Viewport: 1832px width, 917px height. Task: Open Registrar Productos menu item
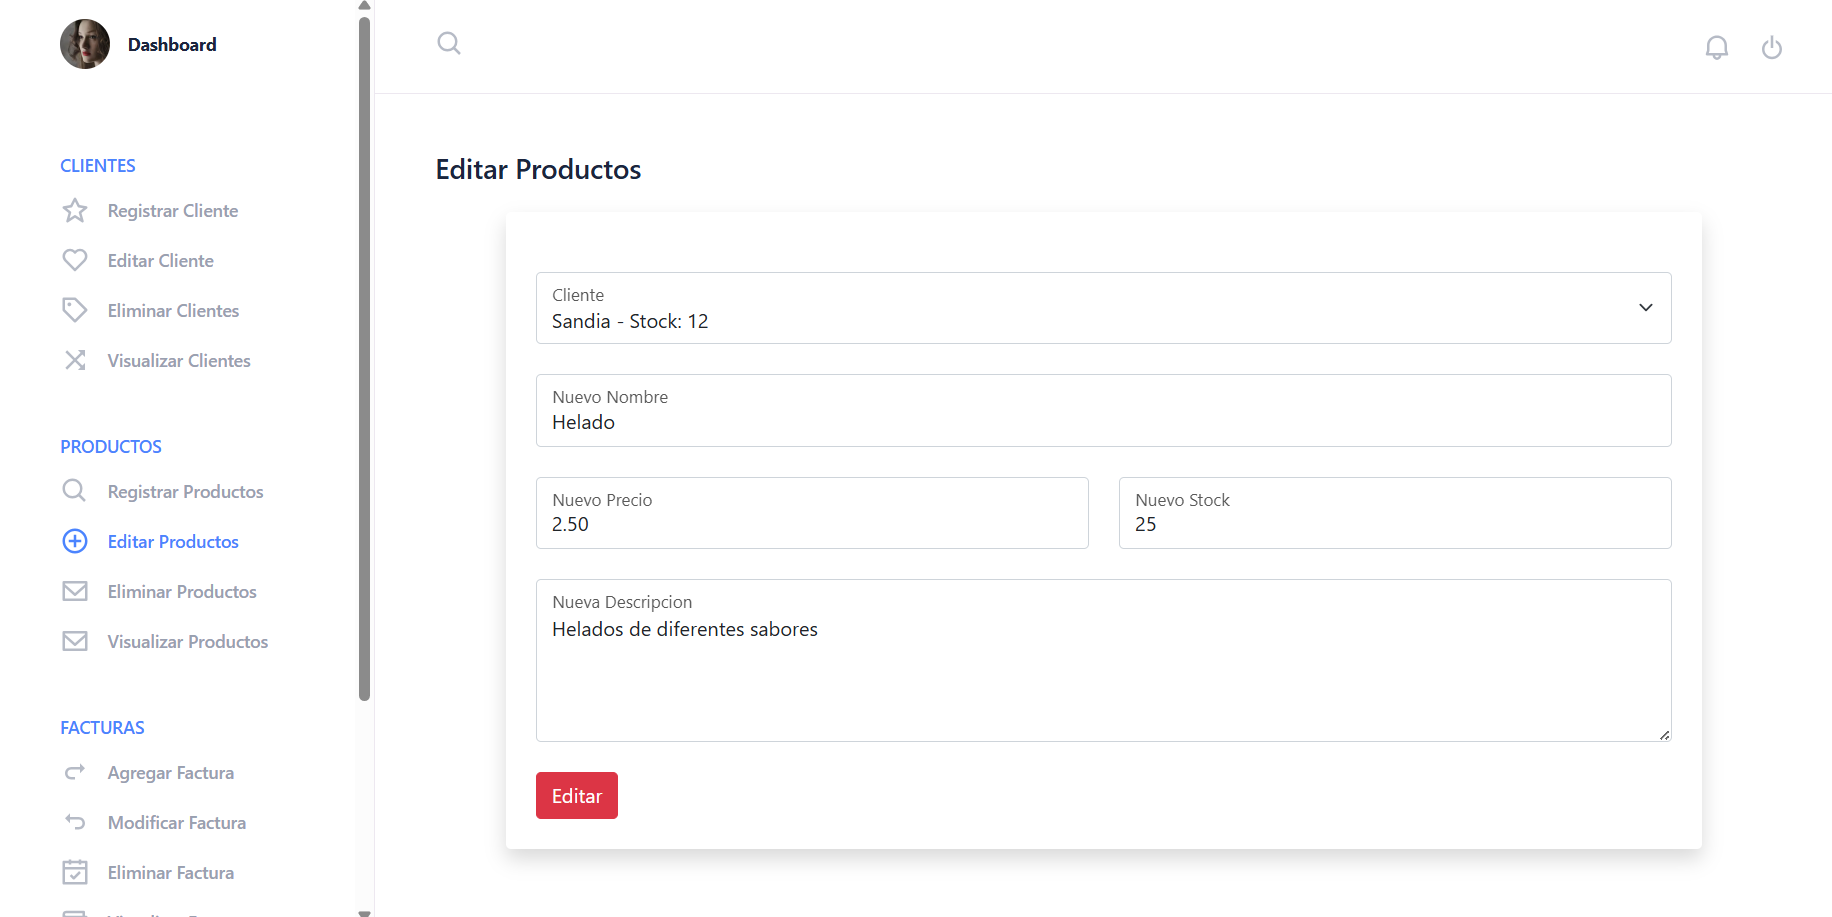(185, 492)
